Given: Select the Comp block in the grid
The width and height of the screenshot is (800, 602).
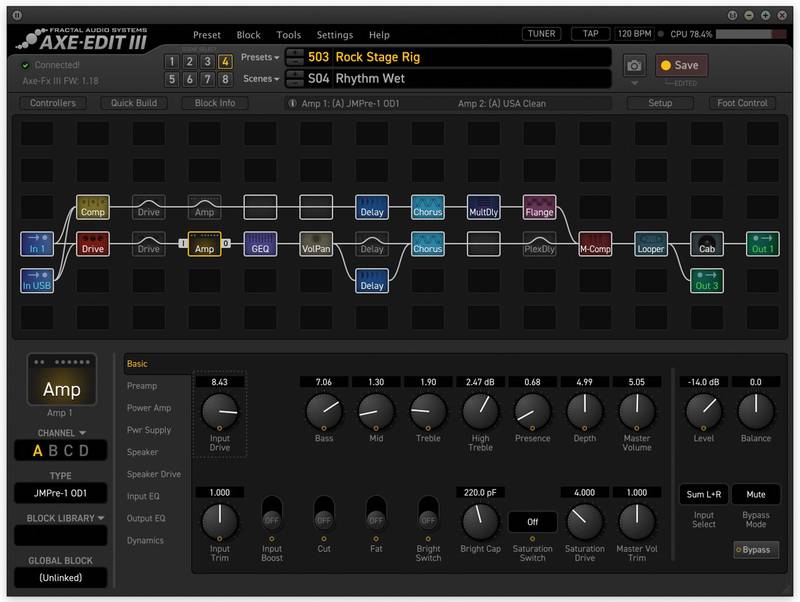Looking at the screenshot, I should tap(92, 207).
